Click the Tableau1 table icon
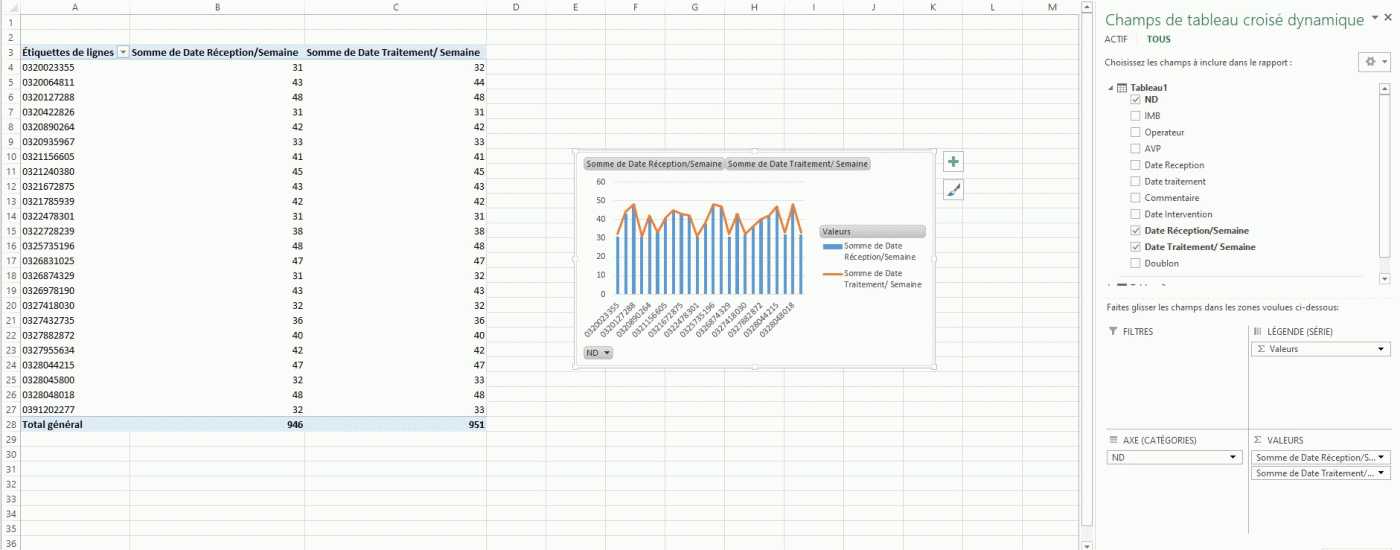1400x550 pixels. point(1122,88)
